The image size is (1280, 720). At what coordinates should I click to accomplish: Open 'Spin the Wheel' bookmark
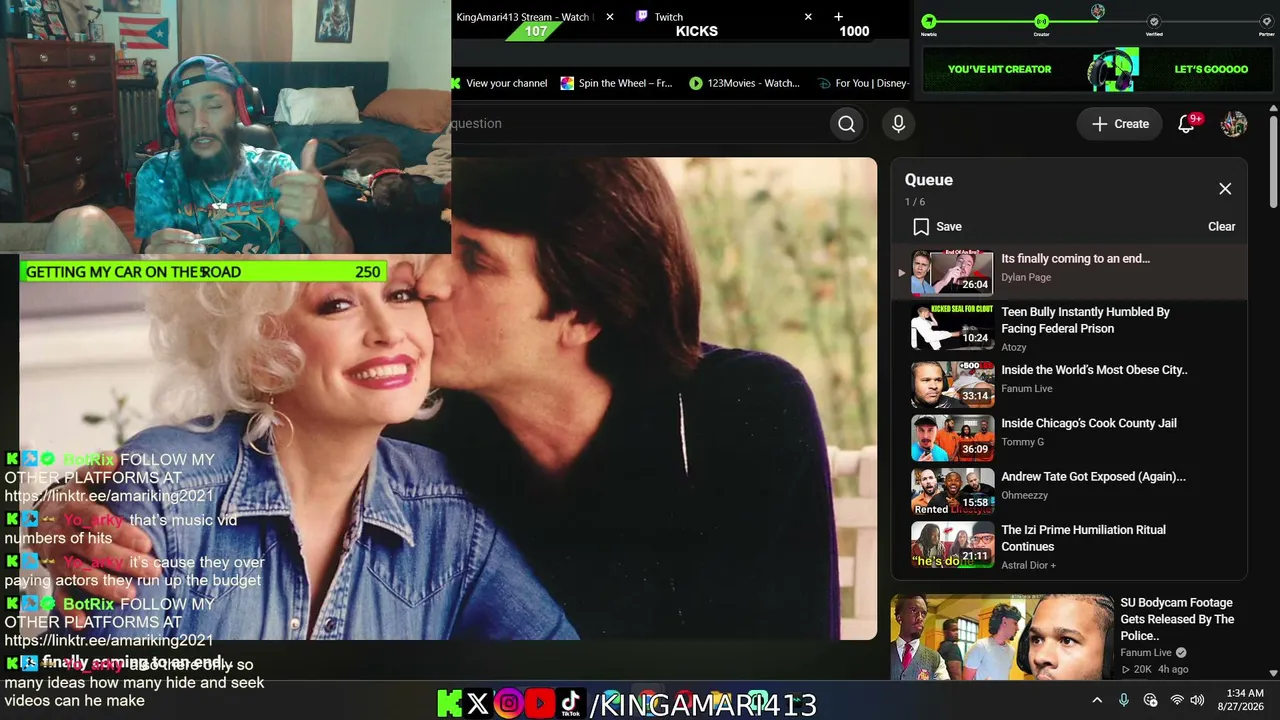[616, 83]
